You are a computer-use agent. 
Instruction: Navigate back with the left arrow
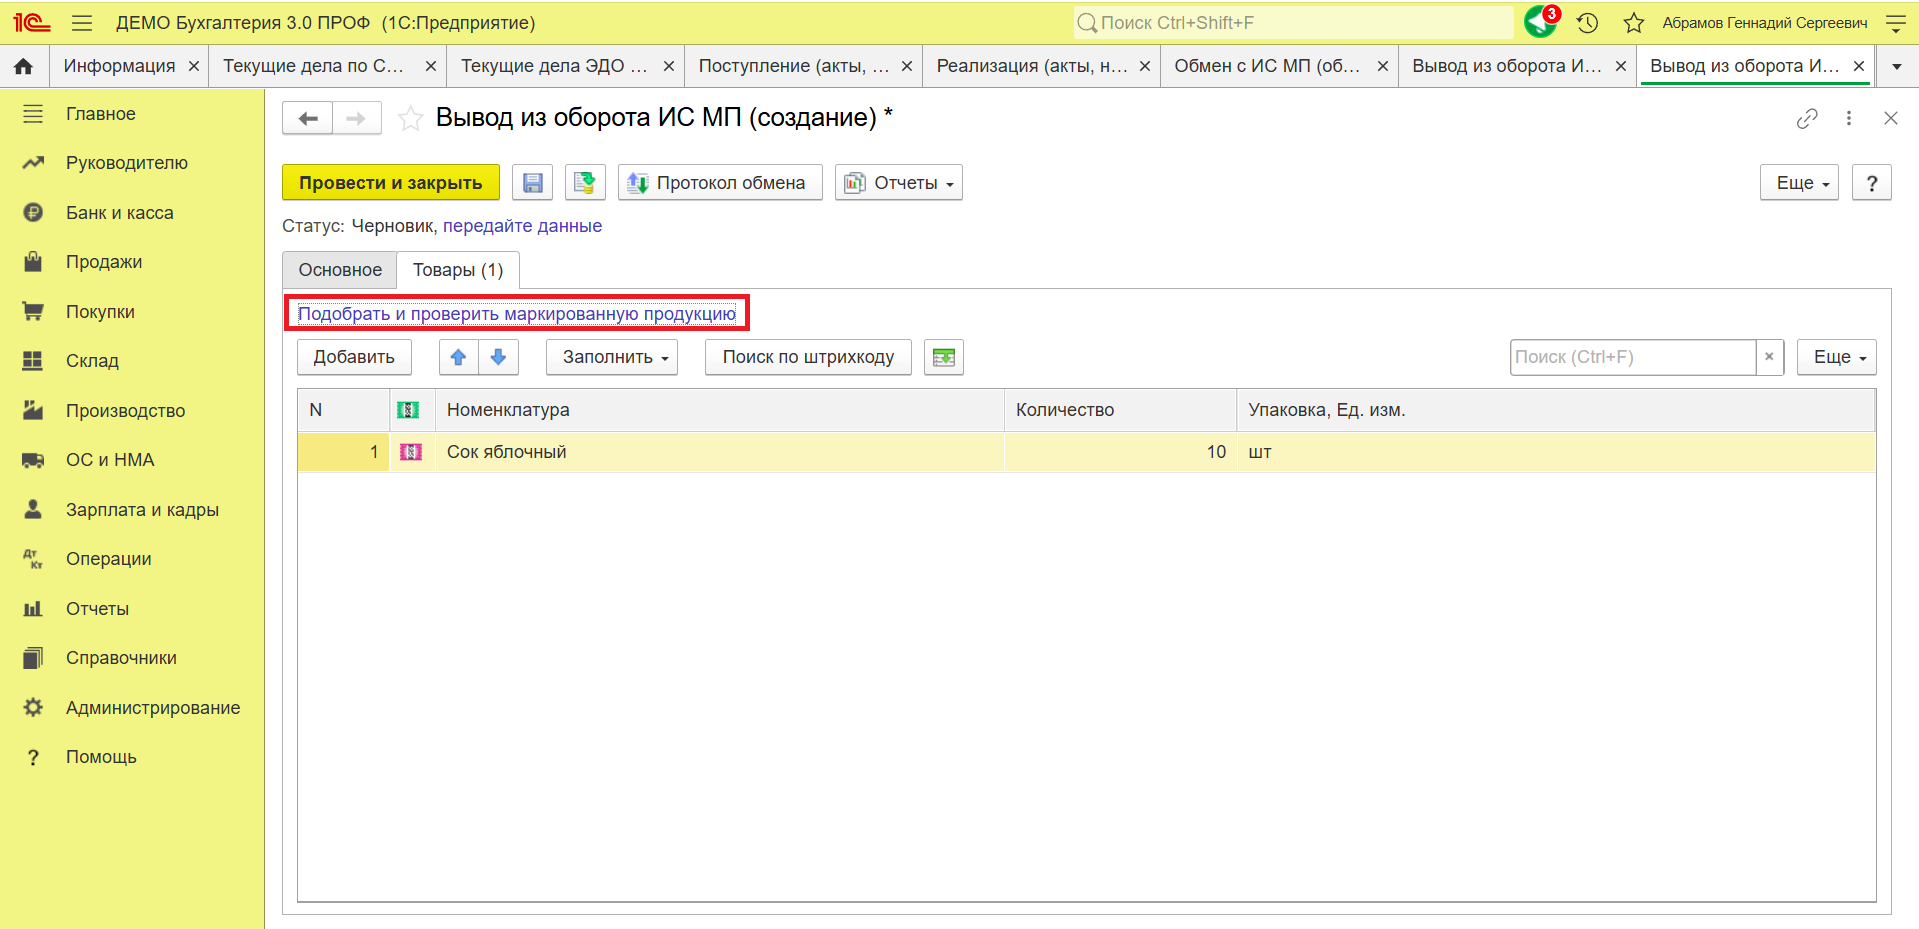tap(308, 118)
